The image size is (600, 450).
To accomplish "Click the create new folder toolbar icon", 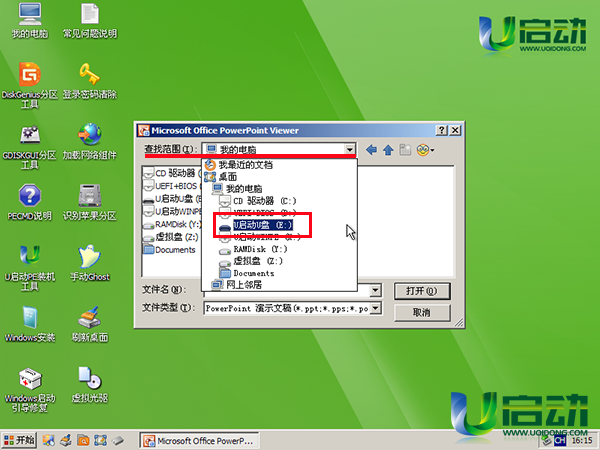I will [405, 150].
